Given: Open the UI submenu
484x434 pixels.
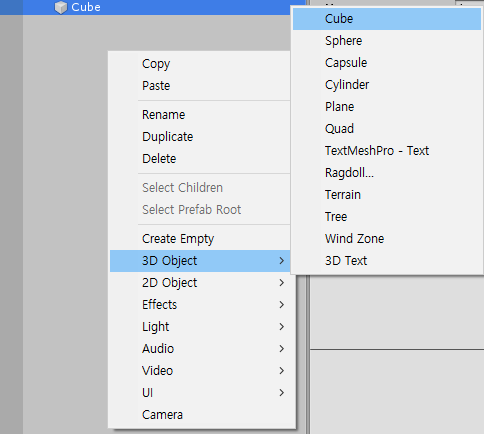Looking at the screenshot, I should (202, 393).
